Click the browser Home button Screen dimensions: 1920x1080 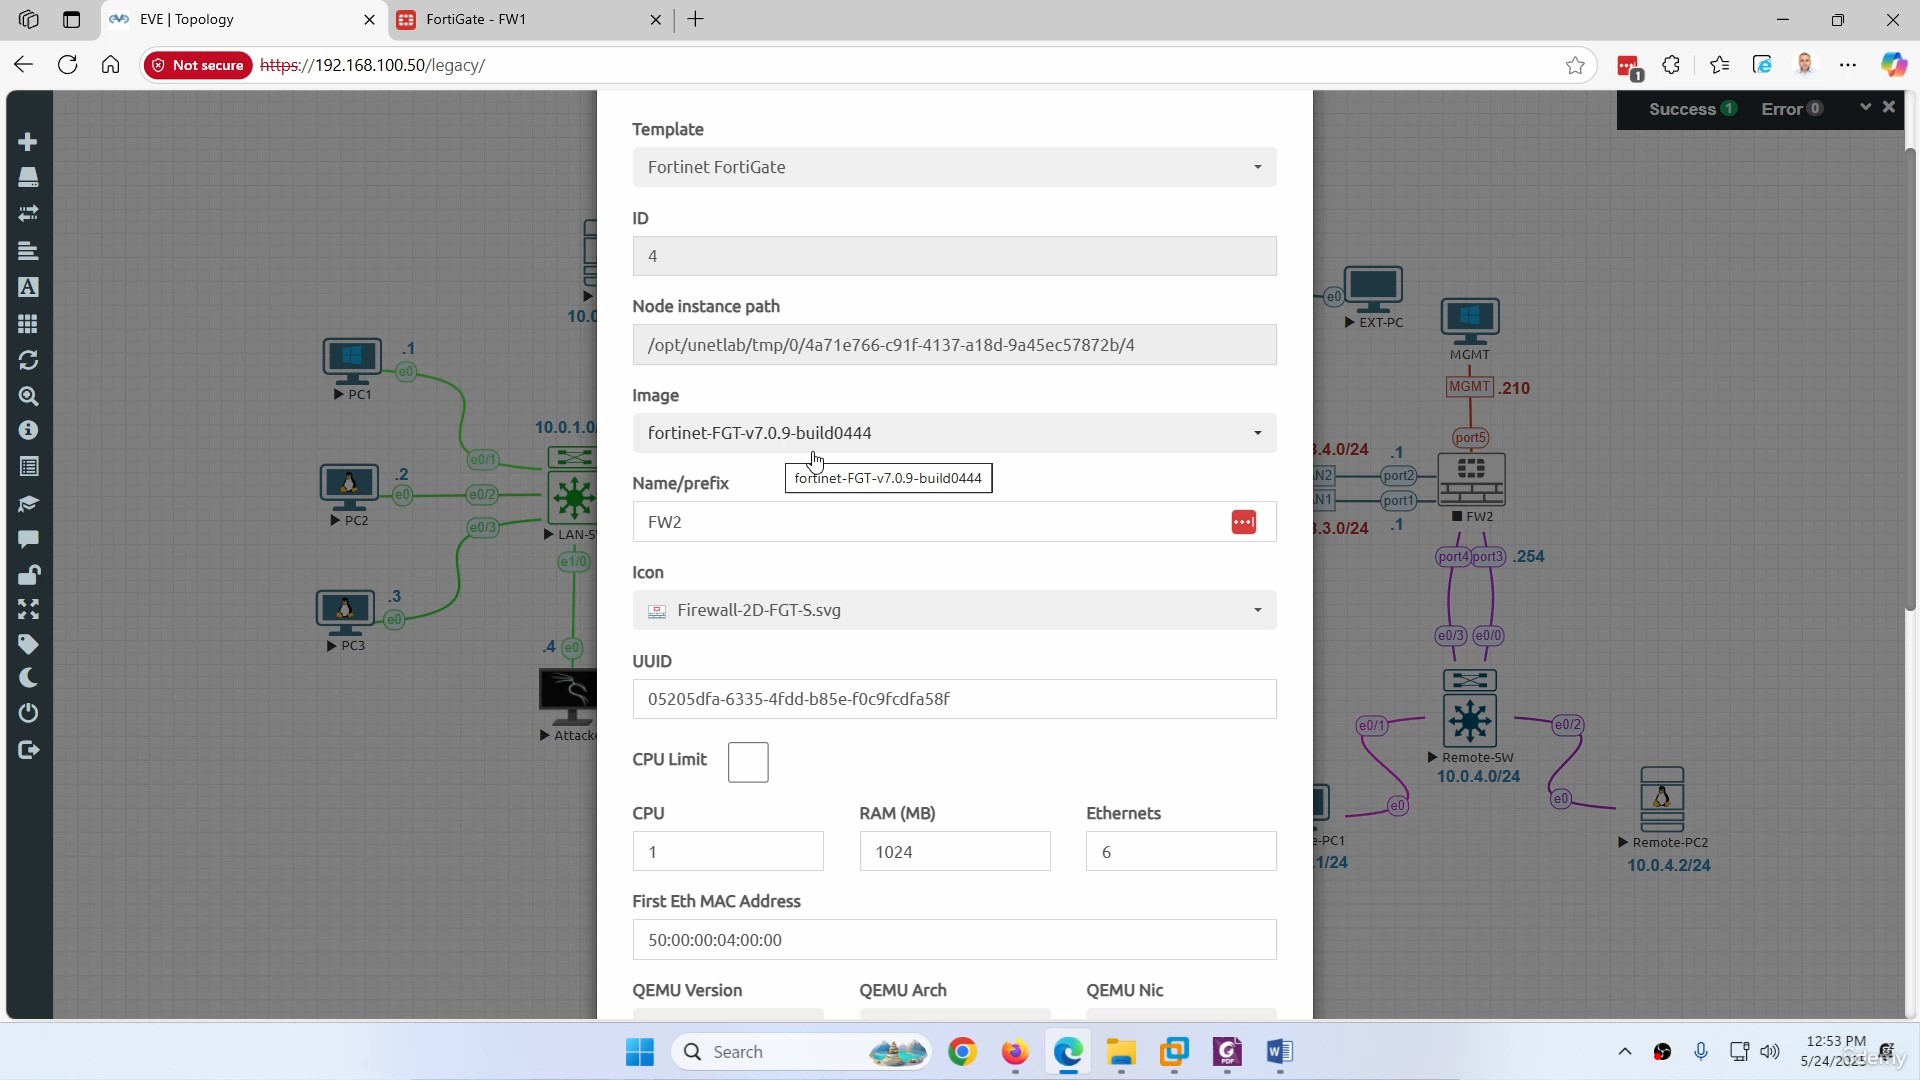tap(111, 65)
